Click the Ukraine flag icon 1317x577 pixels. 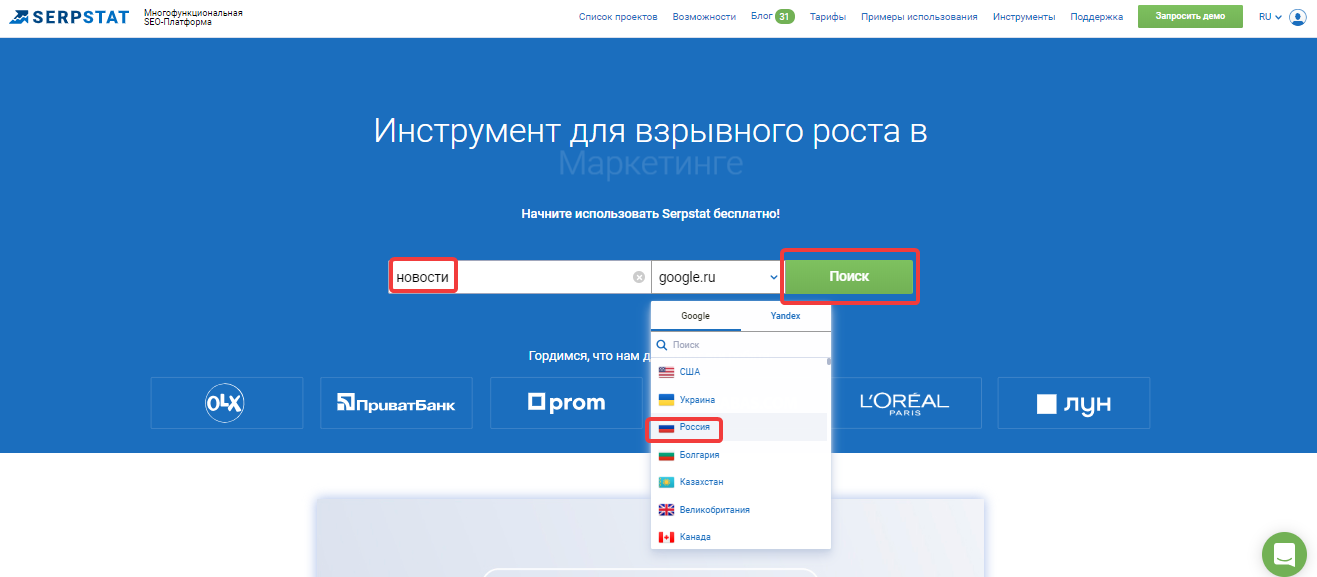(666, 400)
